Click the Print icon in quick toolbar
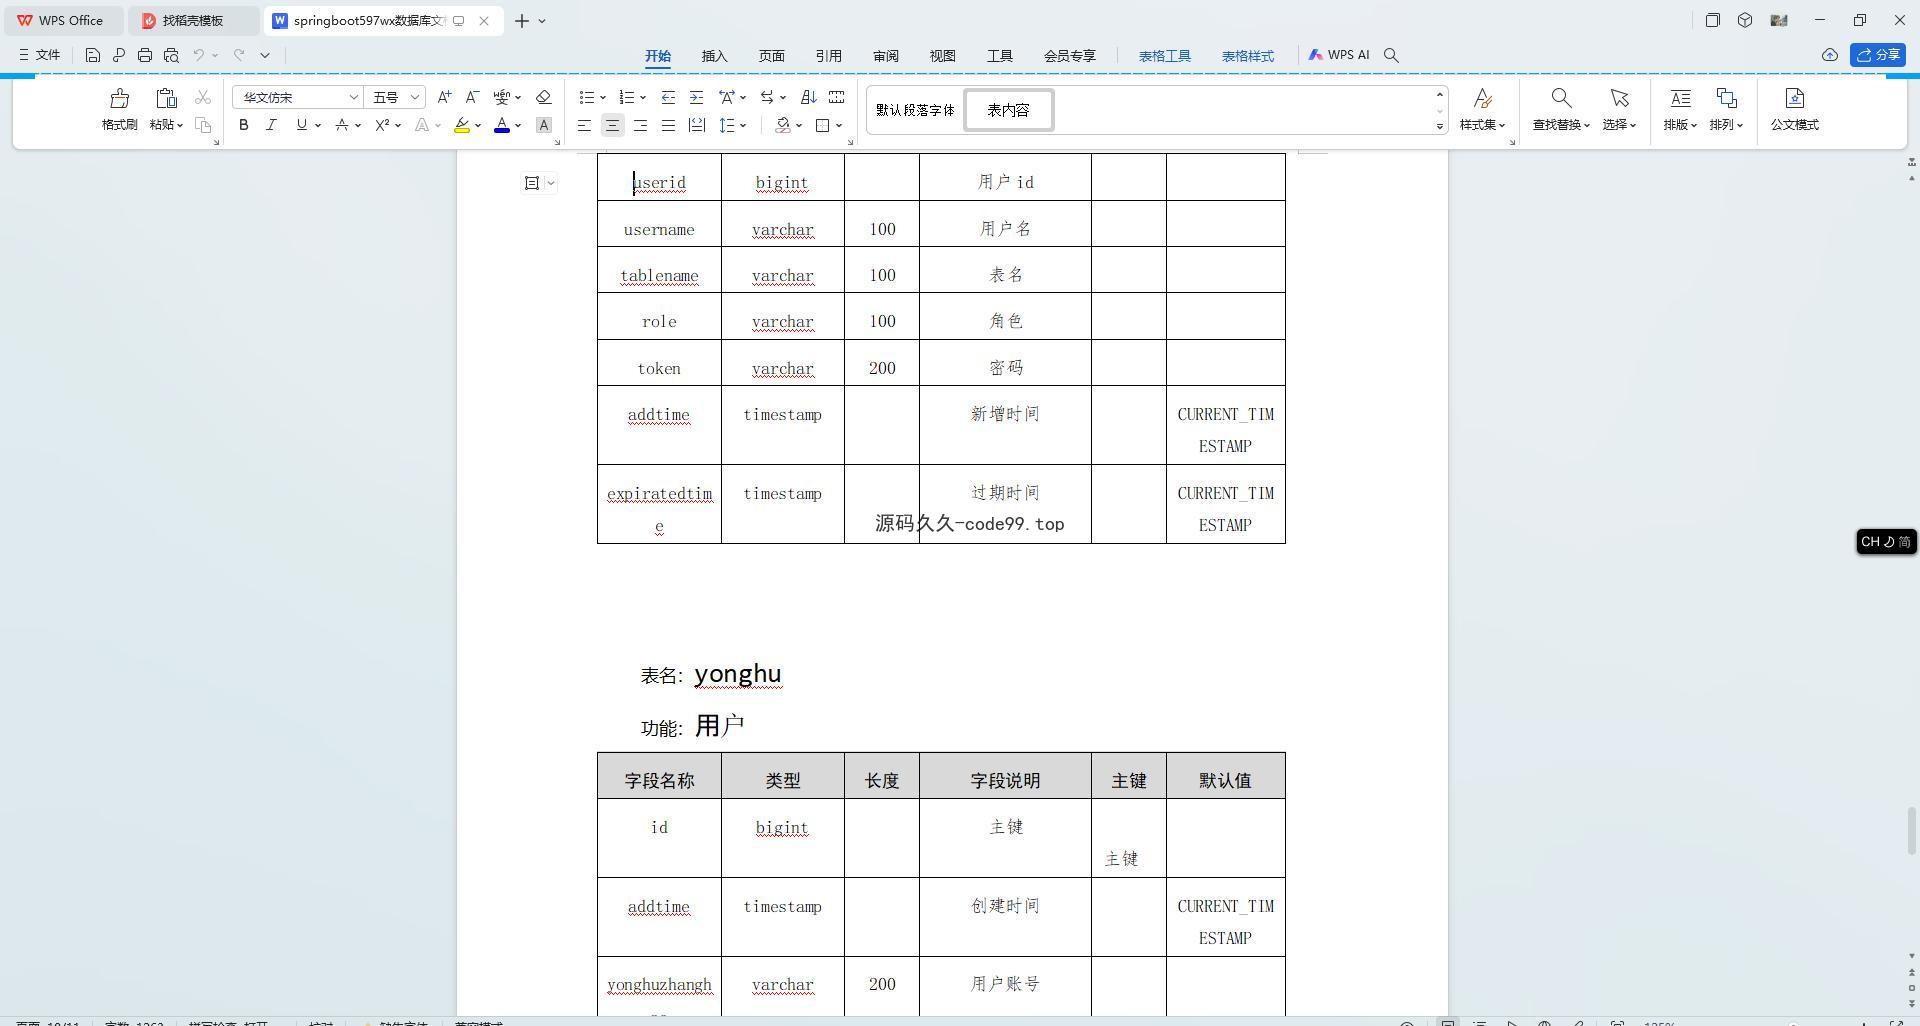This screenshot has width=1920, height=1026. tap(145, 55)
